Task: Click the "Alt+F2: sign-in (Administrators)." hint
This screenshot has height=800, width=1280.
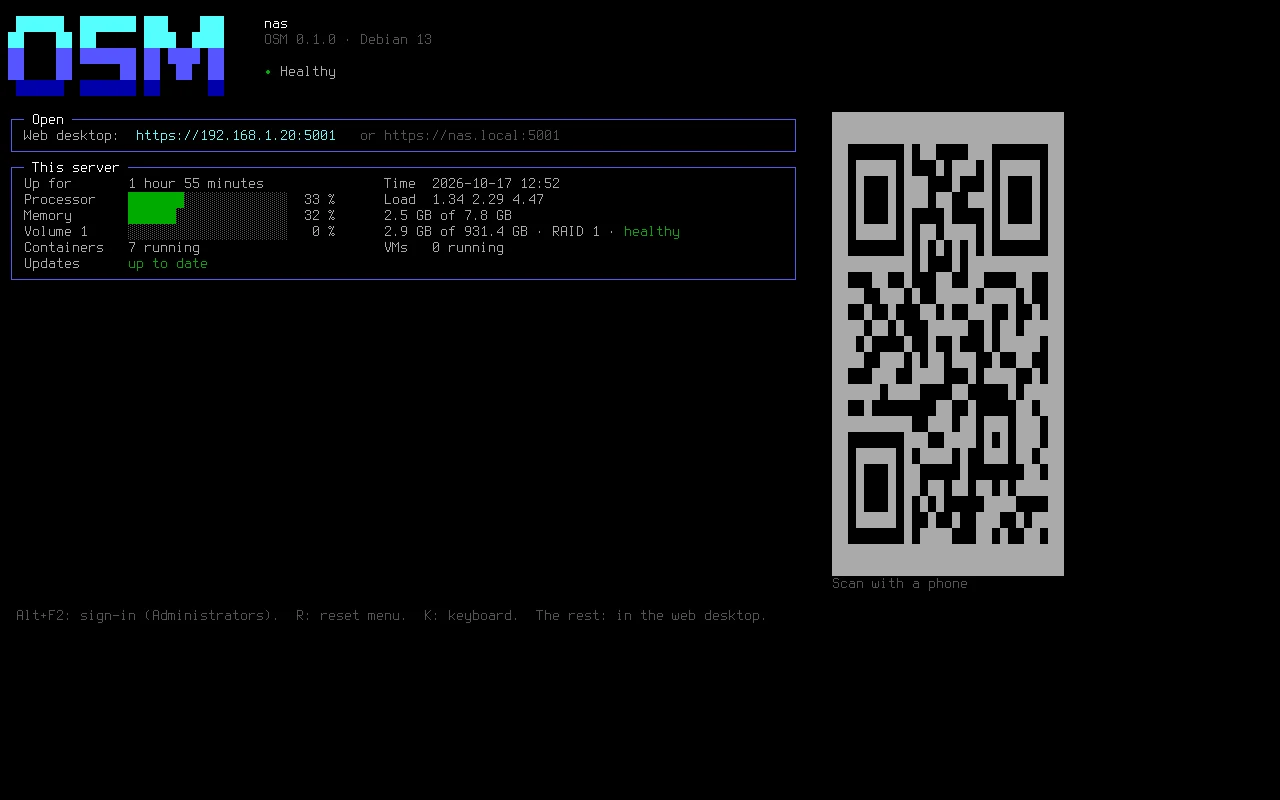Action: pos(148,616)
